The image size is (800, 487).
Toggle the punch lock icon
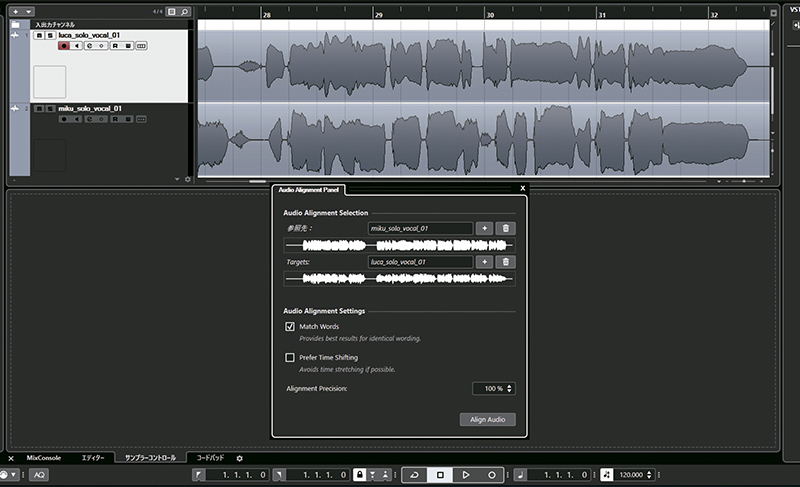point(360,475)
